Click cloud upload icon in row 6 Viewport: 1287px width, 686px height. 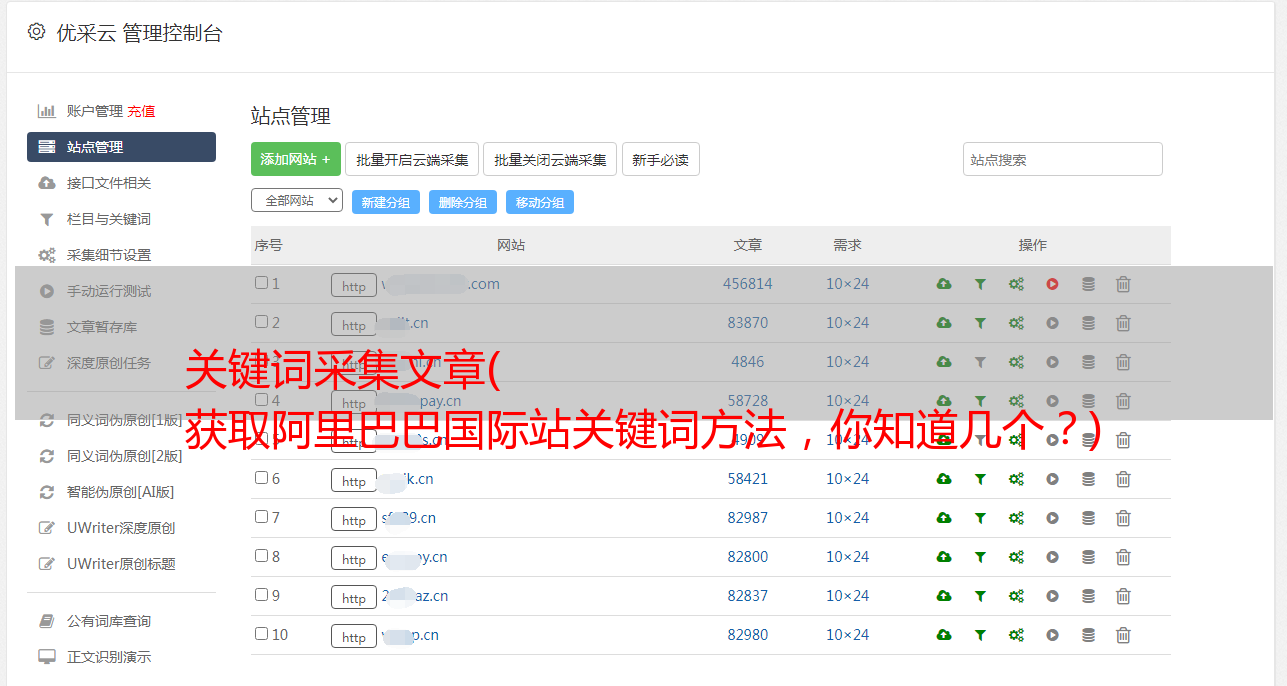pyautogui.click(x=943, y=479)
